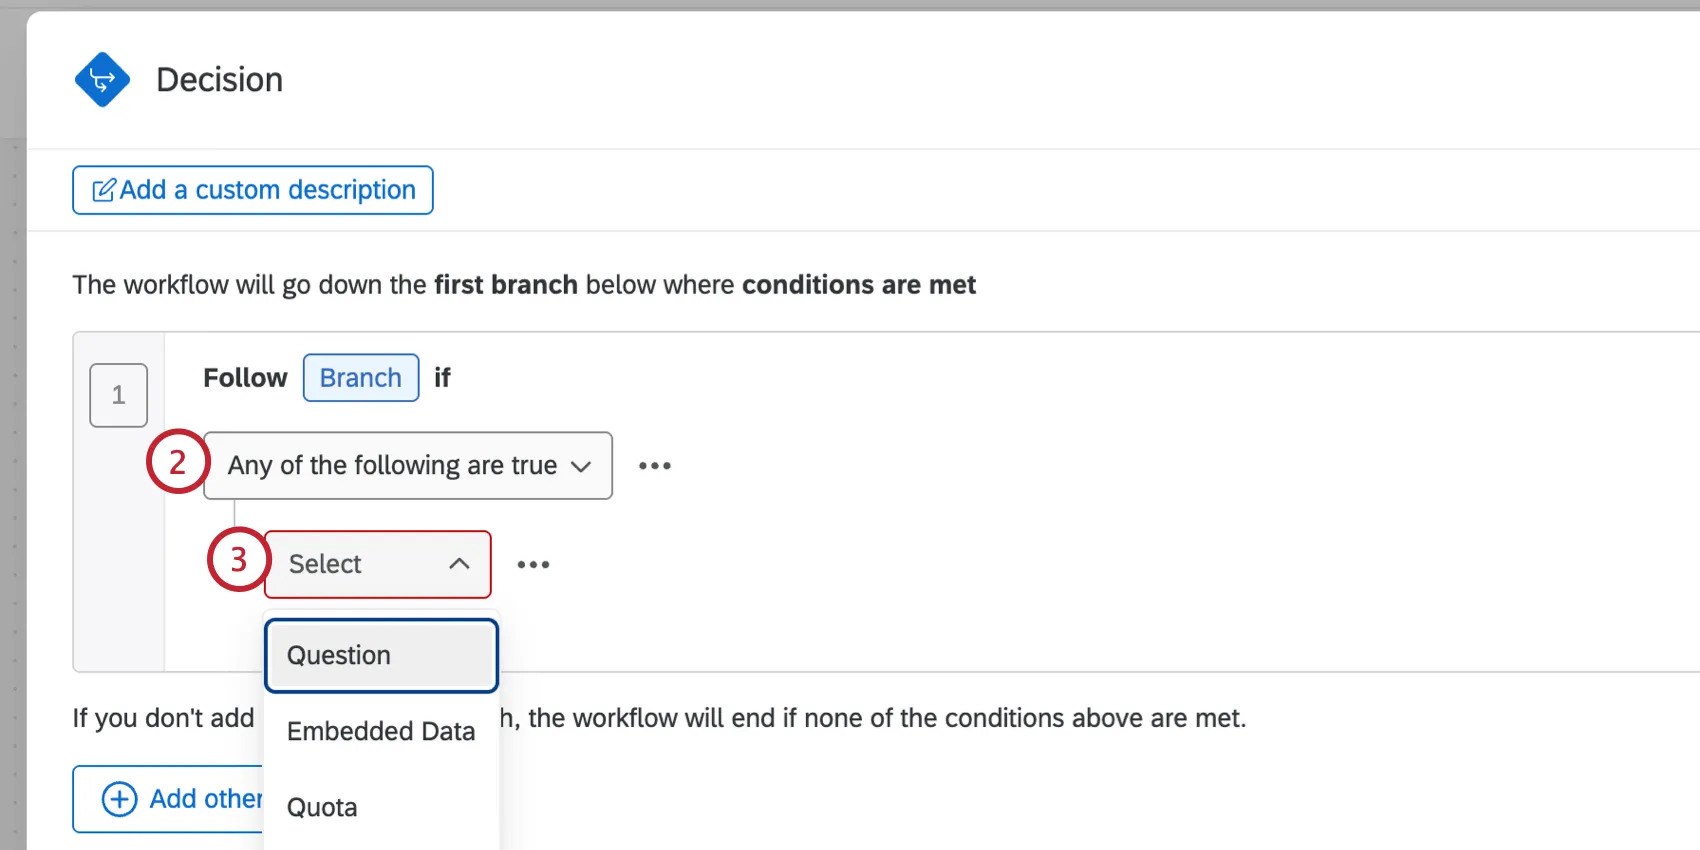
Task: Click the pencil icon on the description button
Action: click(x=103, y=189)
